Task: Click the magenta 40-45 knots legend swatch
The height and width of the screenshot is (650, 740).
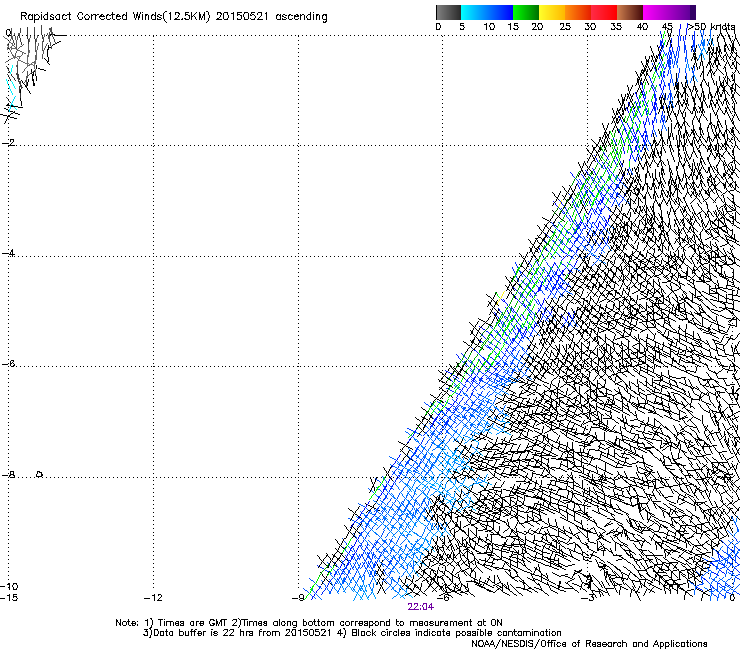Action: 656,12
